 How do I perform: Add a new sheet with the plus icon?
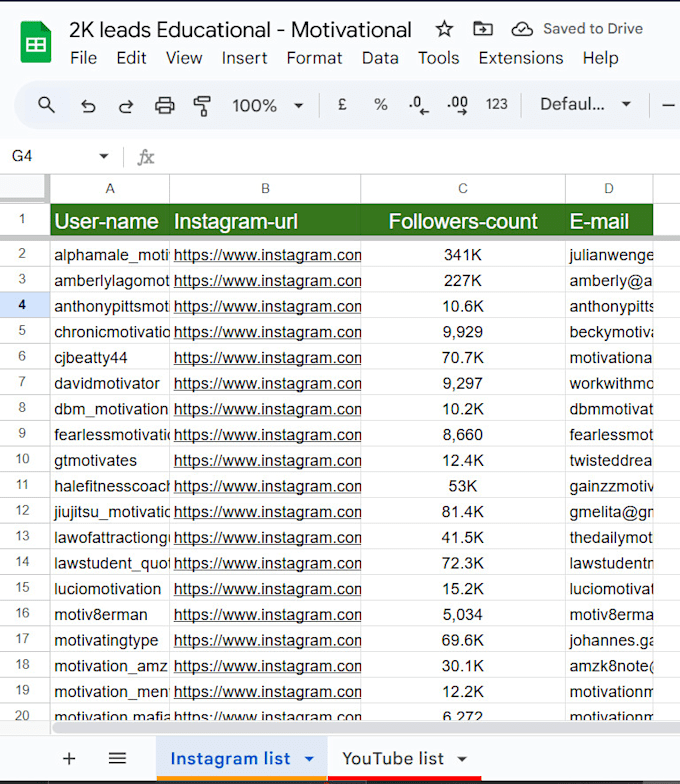[x=69, y=758]
